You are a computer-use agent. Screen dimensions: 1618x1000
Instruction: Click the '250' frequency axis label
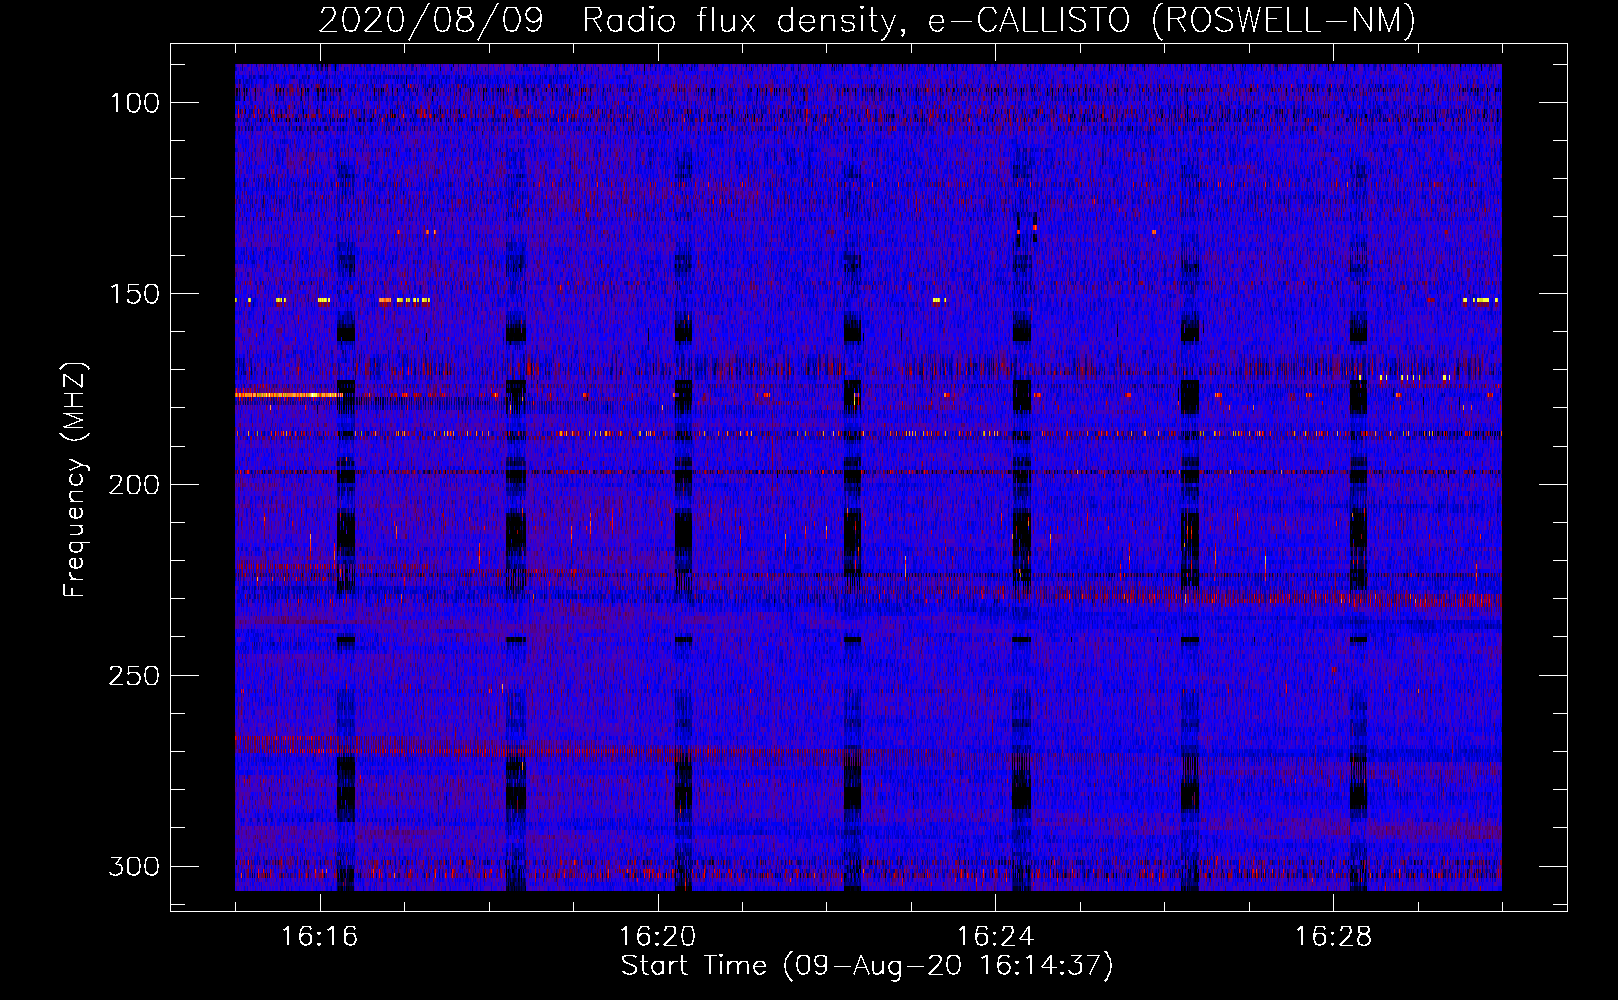133,676
